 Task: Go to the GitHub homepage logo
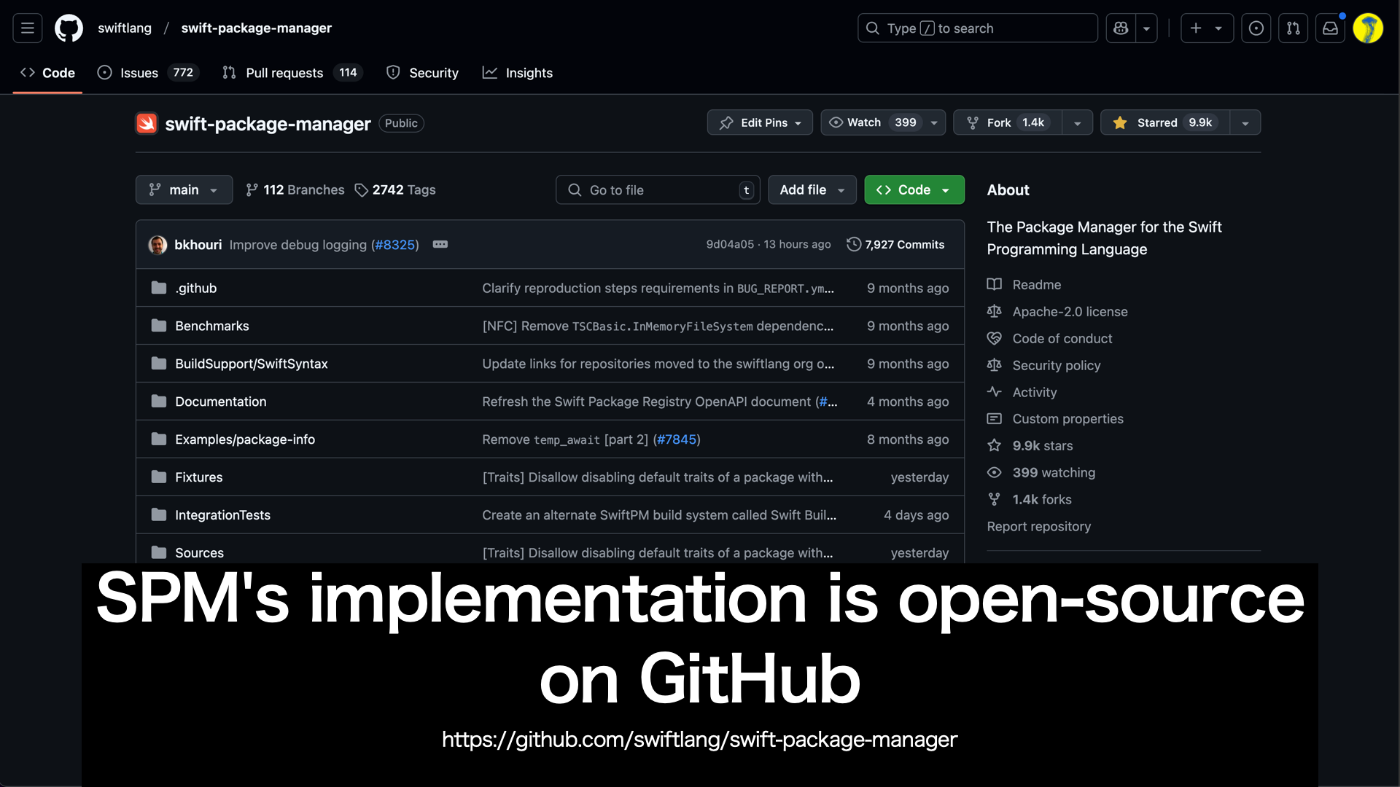point(69,28)
